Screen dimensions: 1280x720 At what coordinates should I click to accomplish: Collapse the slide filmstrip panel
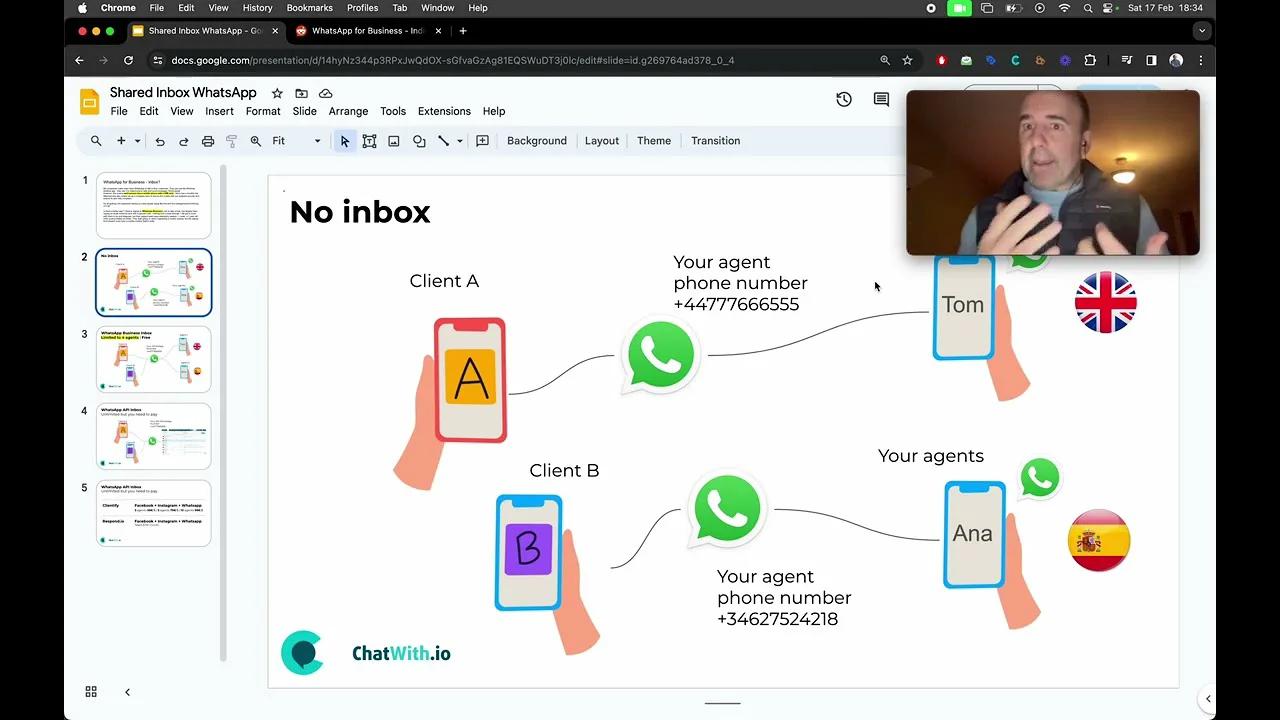coord(127,692)
